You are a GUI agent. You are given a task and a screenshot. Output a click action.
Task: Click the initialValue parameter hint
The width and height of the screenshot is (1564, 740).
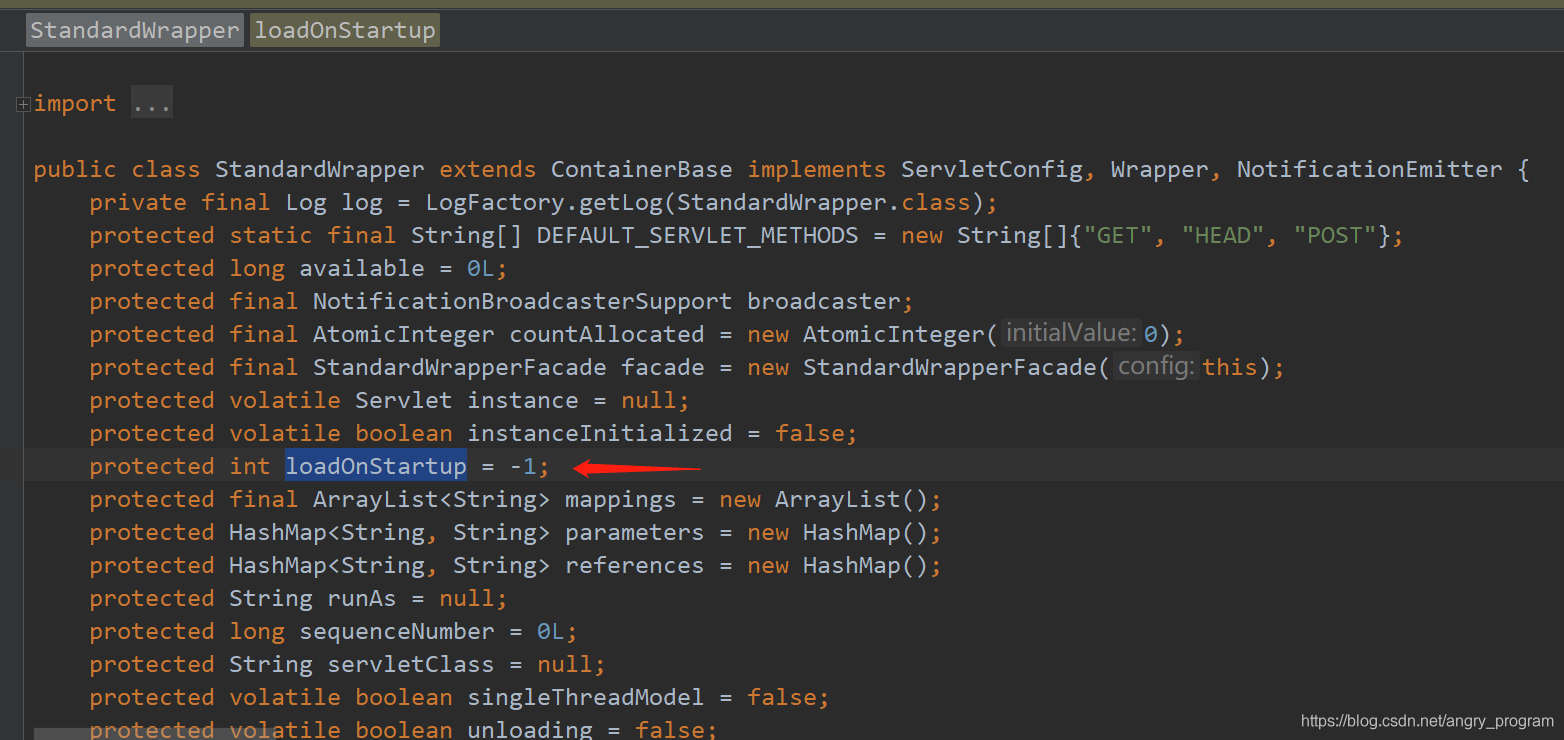(x=1071, y=333)
